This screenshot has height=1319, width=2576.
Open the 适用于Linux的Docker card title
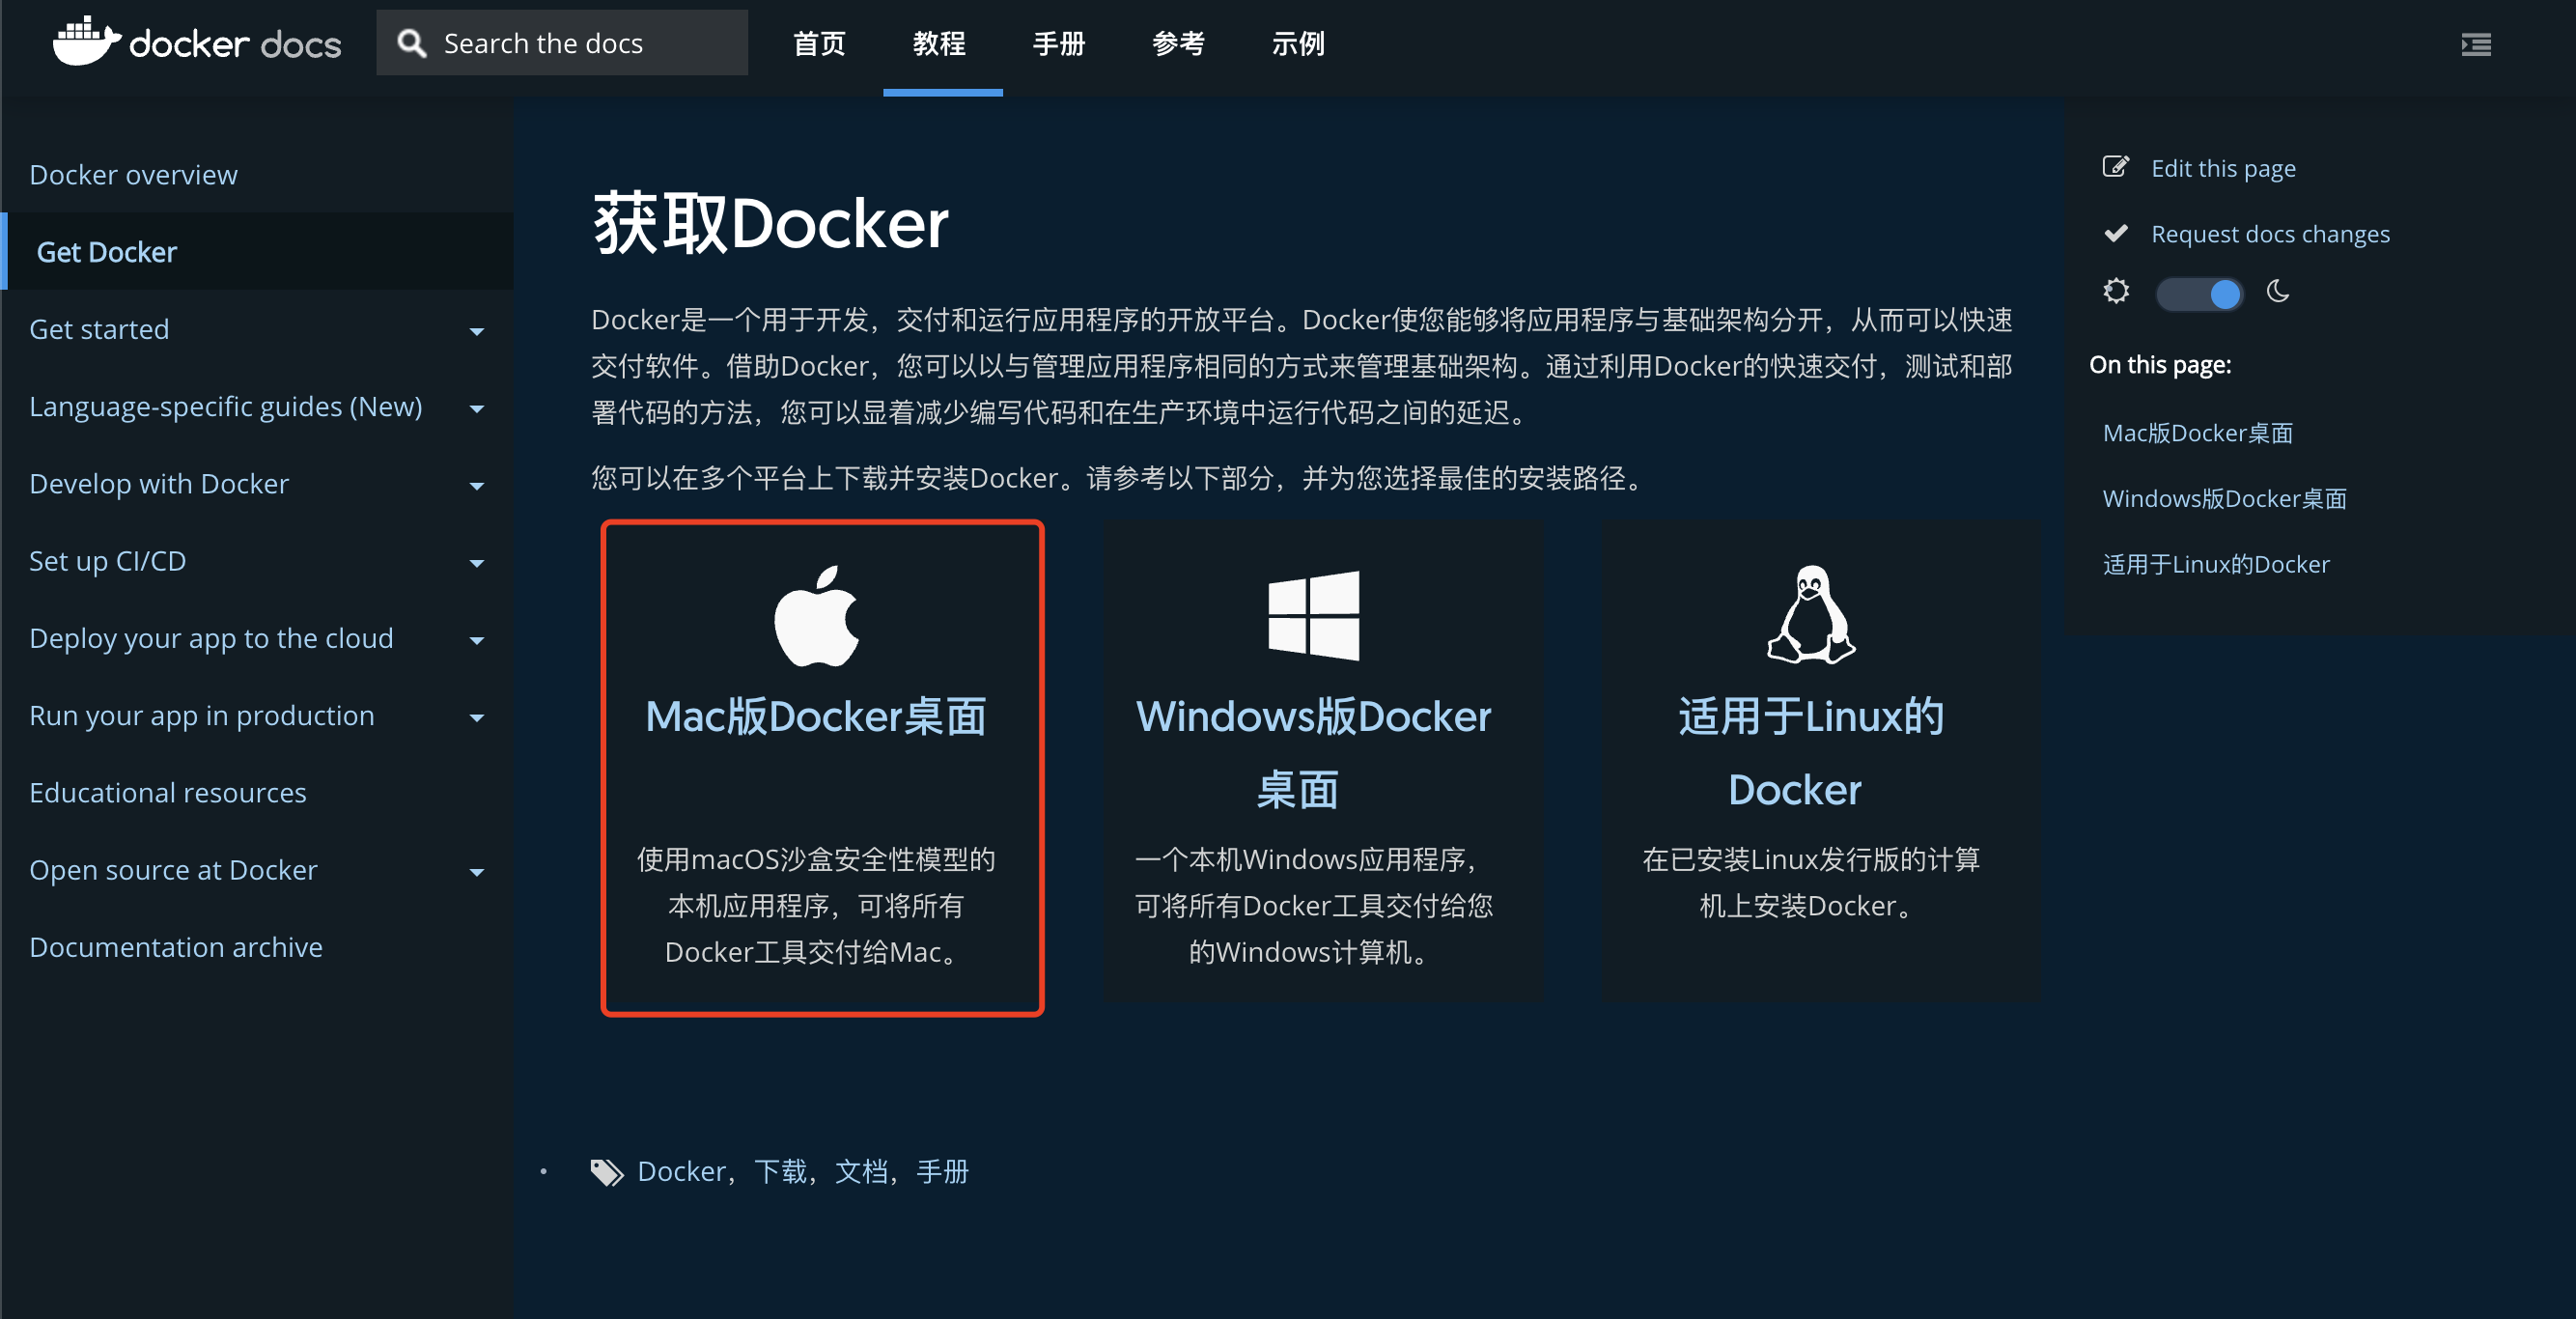click(1810, 753)
